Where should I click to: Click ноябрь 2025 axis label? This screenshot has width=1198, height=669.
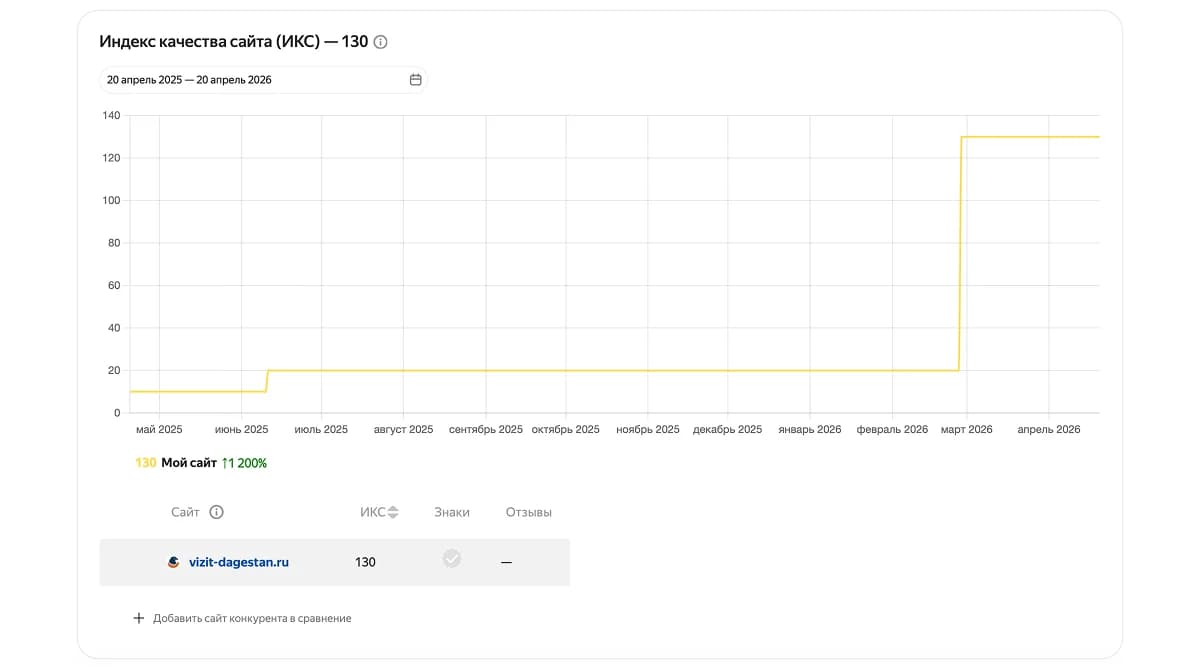tap(648, 429)
